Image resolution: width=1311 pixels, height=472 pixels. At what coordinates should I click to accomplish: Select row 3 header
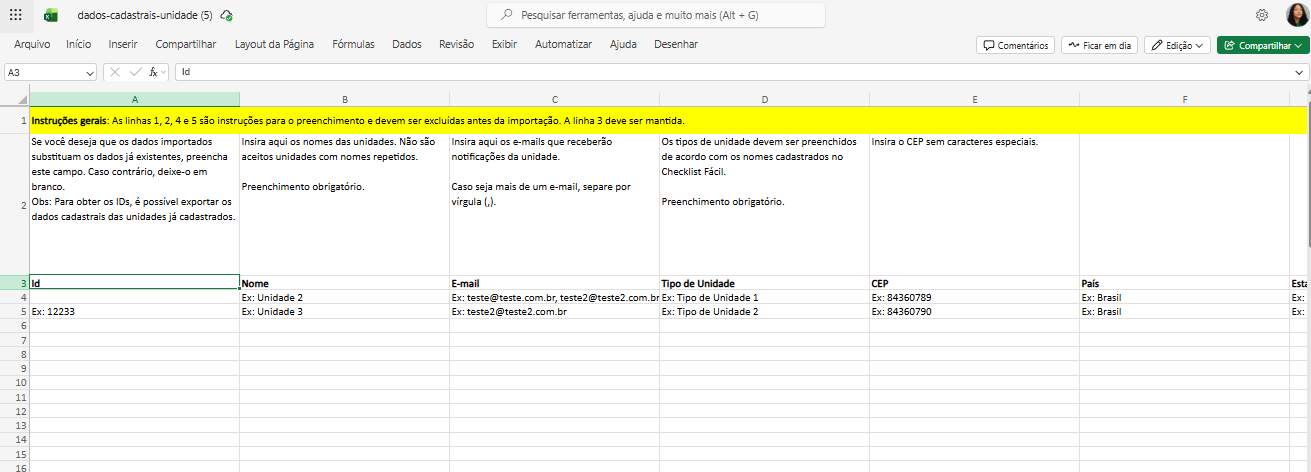point(15,283)
